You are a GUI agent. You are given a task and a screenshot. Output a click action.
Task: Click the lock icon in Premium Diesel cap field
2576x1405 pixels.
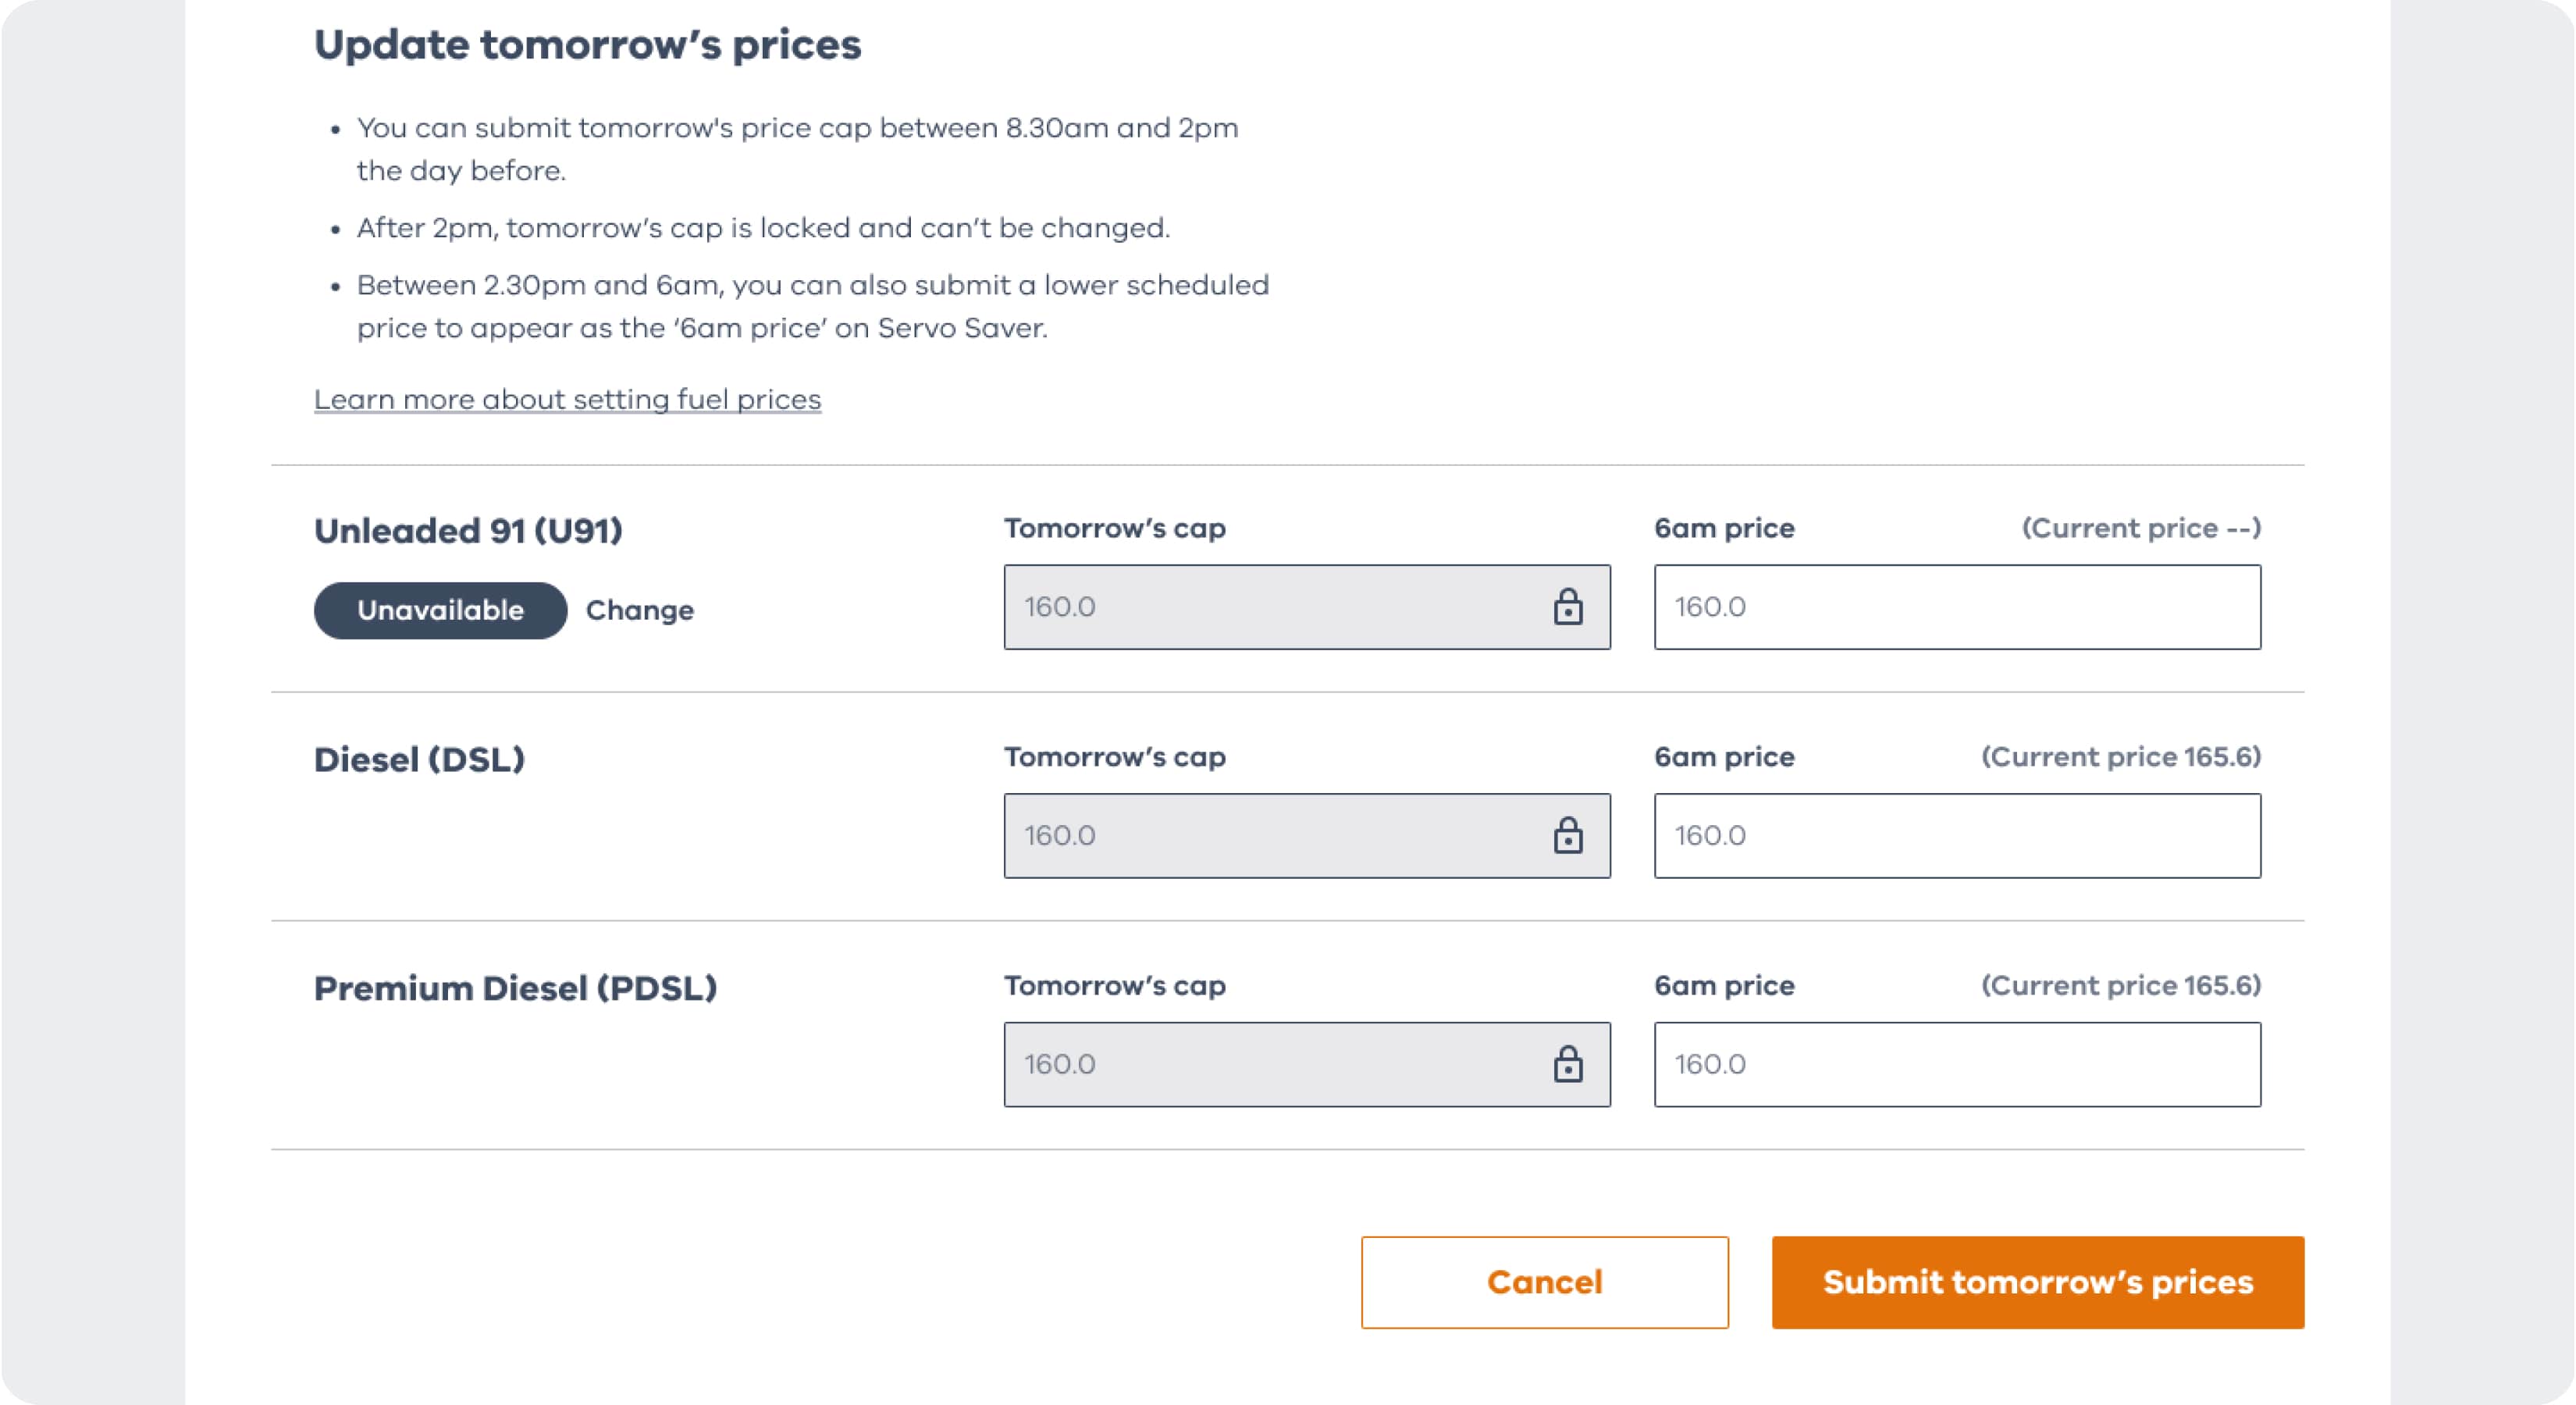(x=1567, y=1064)
